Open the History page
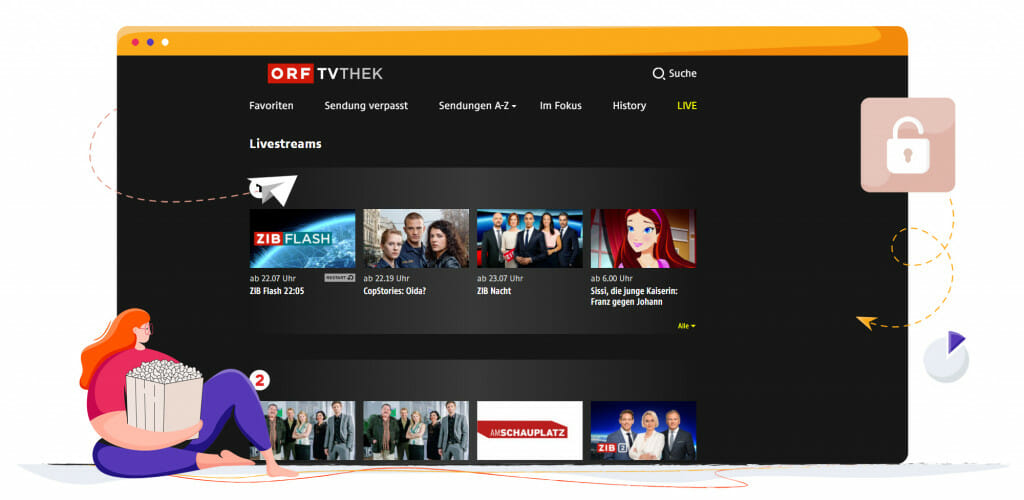This screenshot has width=1024, height=500. click(x=629, y=106)
